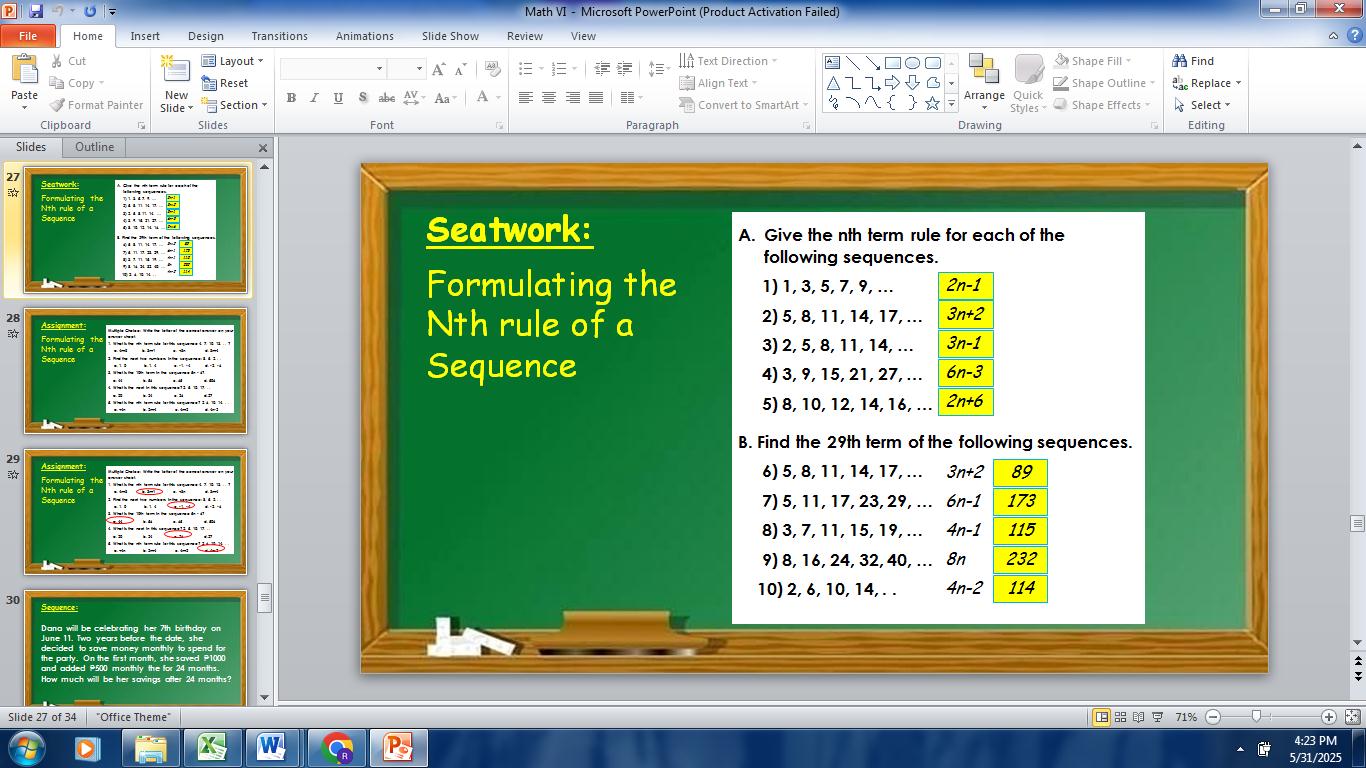Screen dimensions: 1366x768
Task: Open the Shape Outline dropdown
Action: 1103,83
